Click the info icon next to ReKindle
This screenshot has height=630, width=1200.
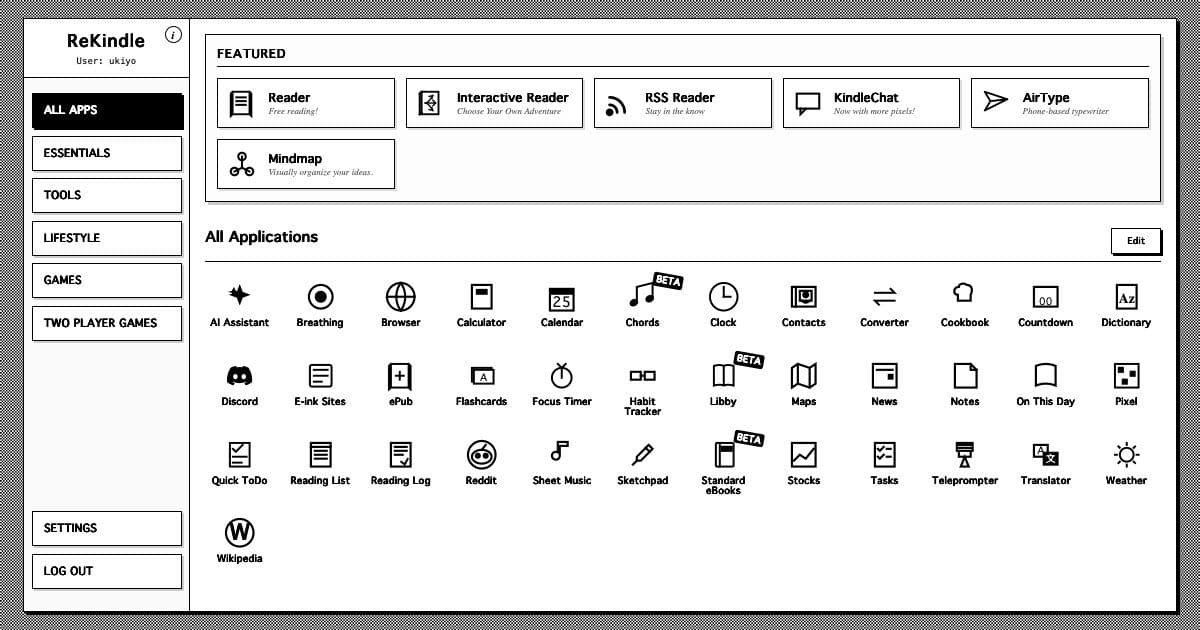coord(174,35)
